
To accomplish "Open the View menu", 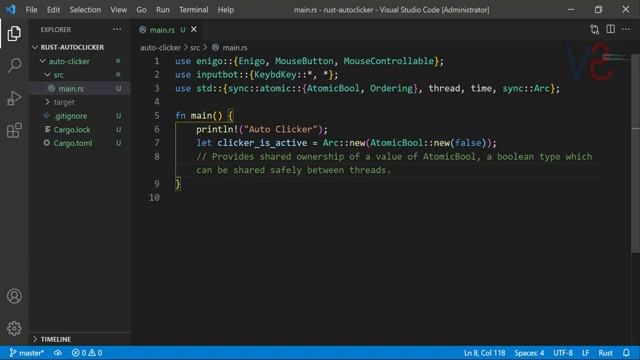I will (118, 9).
